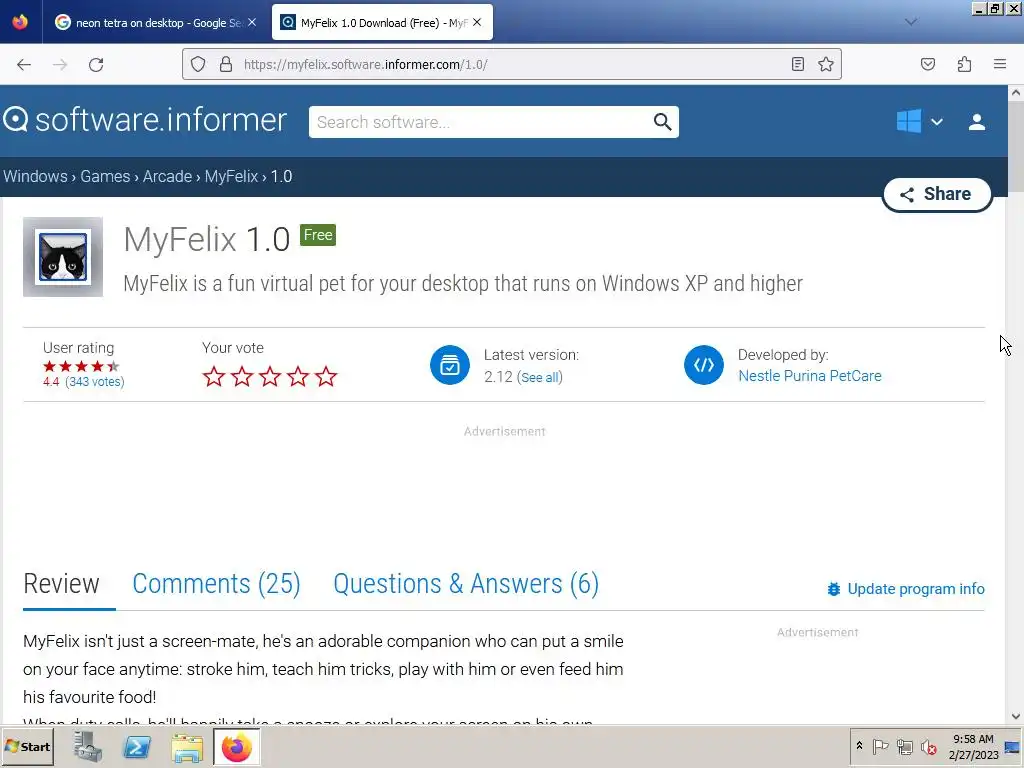Expand the platform selector chevron

coord(936,122)
